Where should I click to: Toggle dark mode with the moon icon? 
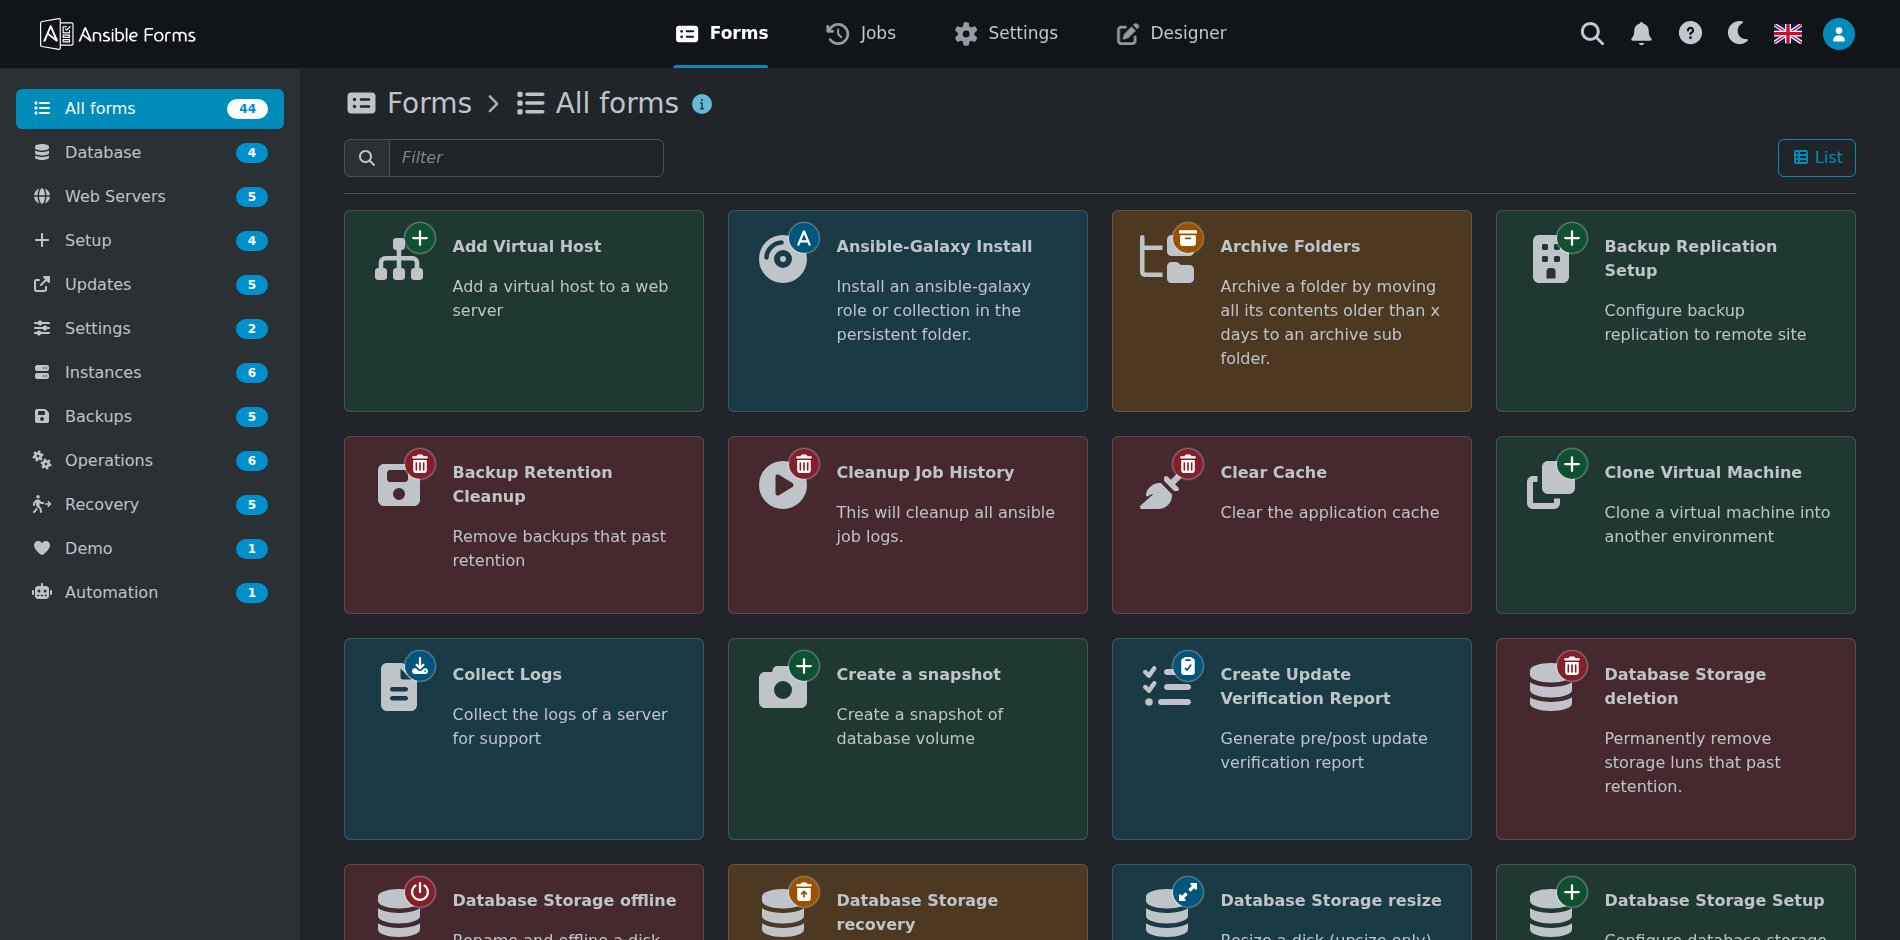click(1738, 33)
